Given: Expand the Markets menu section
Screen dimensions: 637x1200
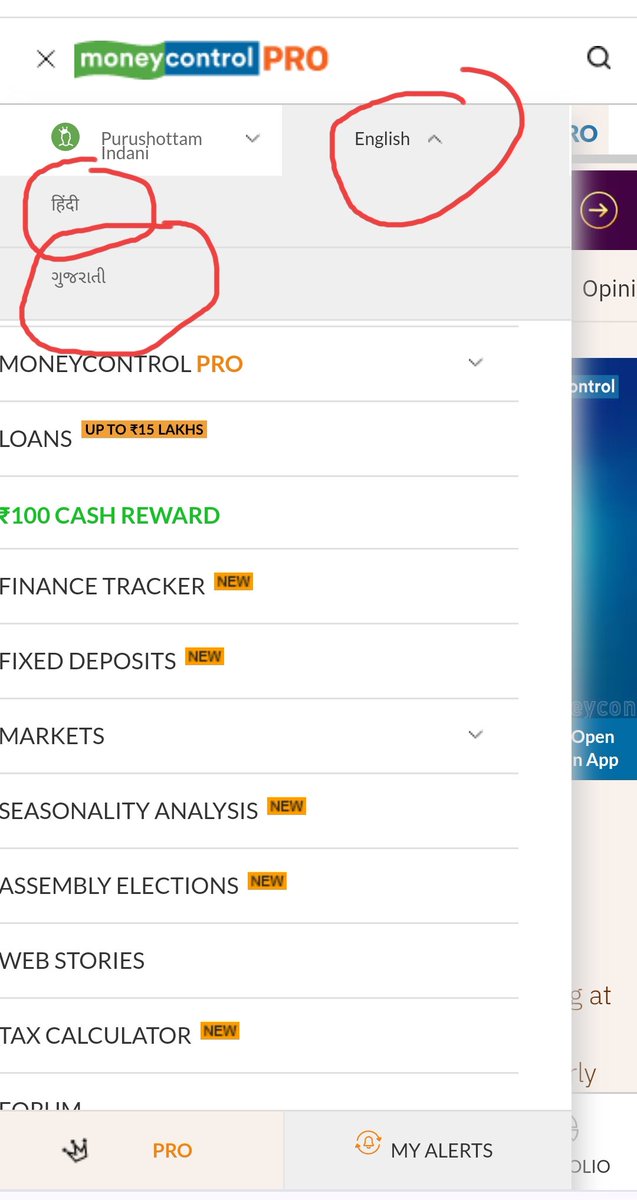Looking at the screenshot, I should [x=475, y=735].
